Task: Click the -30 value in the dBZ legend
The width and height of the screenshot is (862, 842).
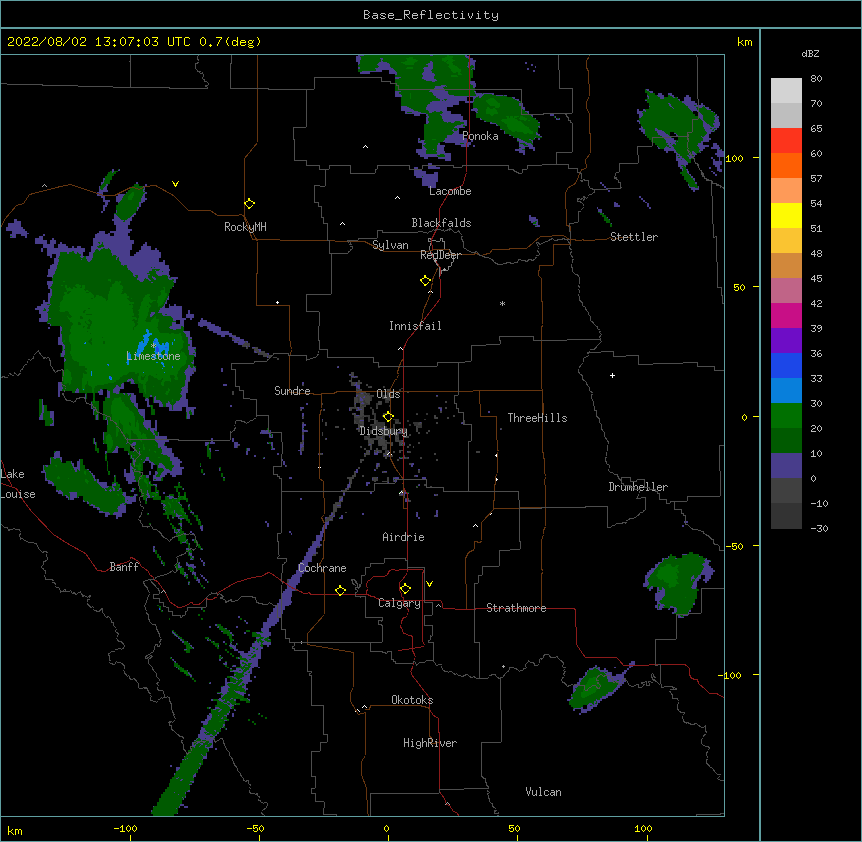Action: click(x=819, y=528)
